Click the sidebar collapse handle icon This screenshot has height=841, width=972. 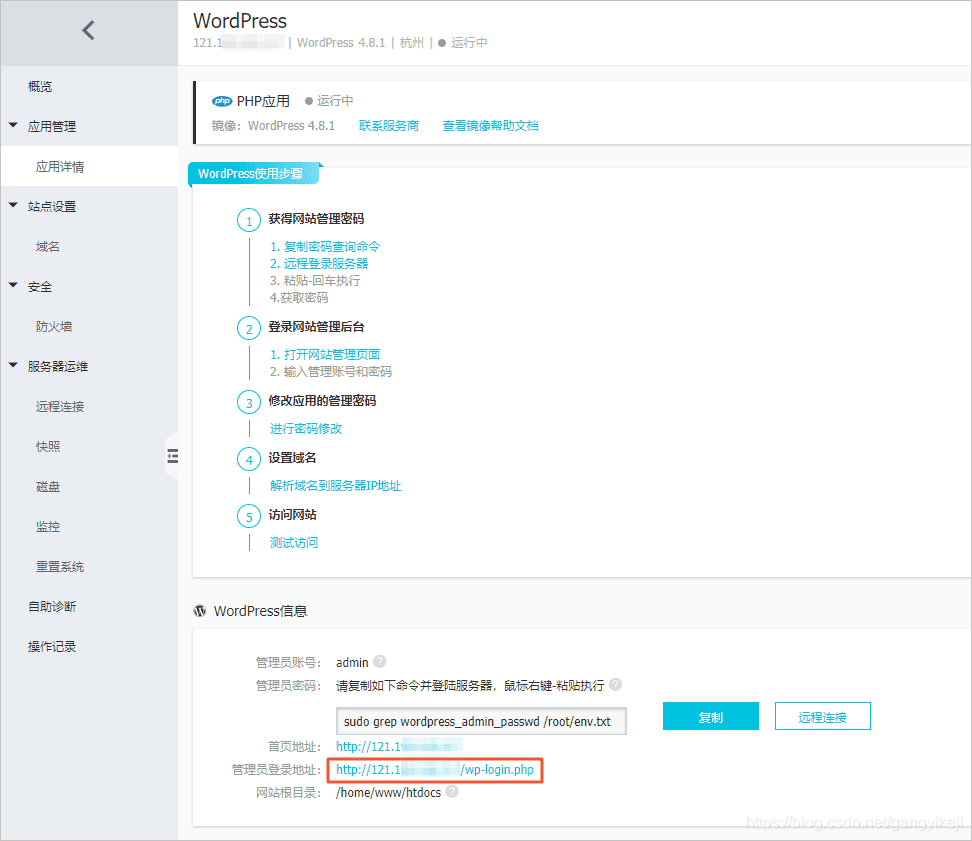pos(172,456)
